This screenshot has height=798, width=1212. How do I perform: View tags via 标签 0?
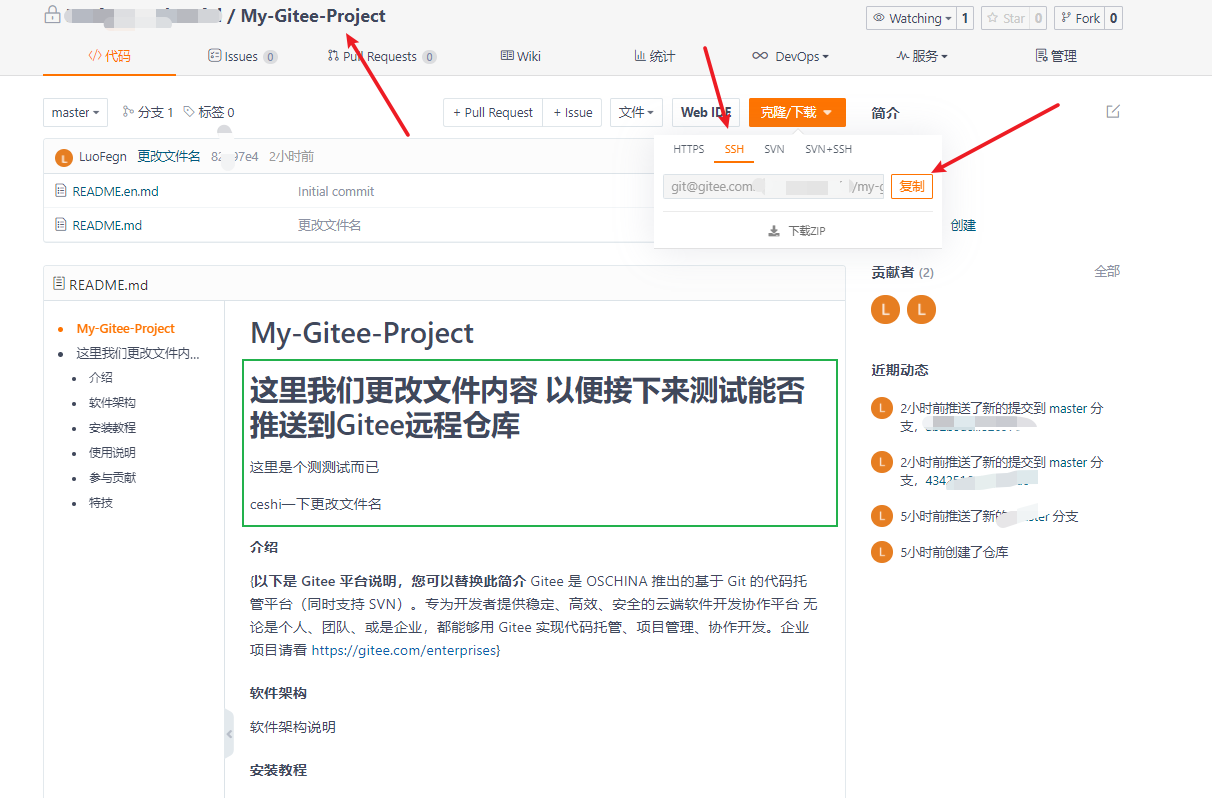[209, 112]
